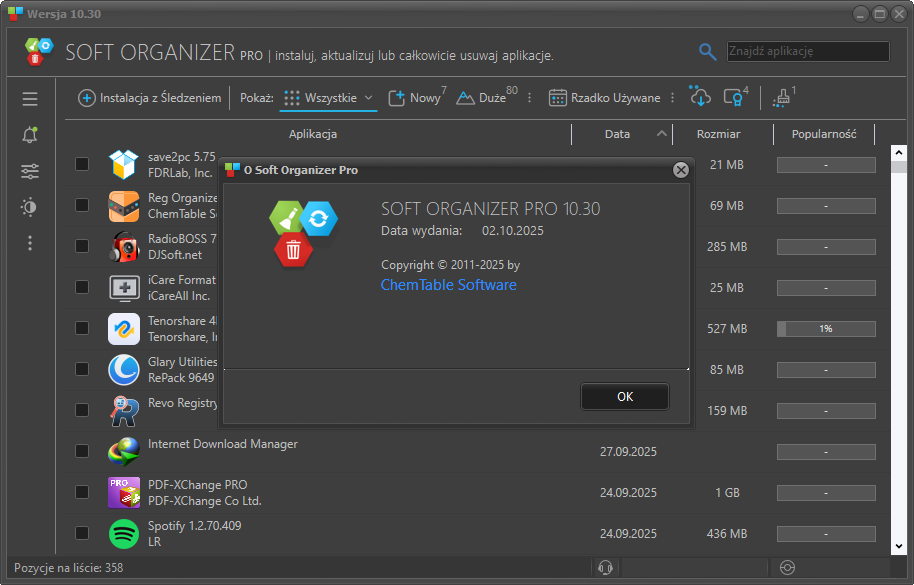Click the Spotify application icon
Viewport: 914px width, 585px height.
(124, 534)
